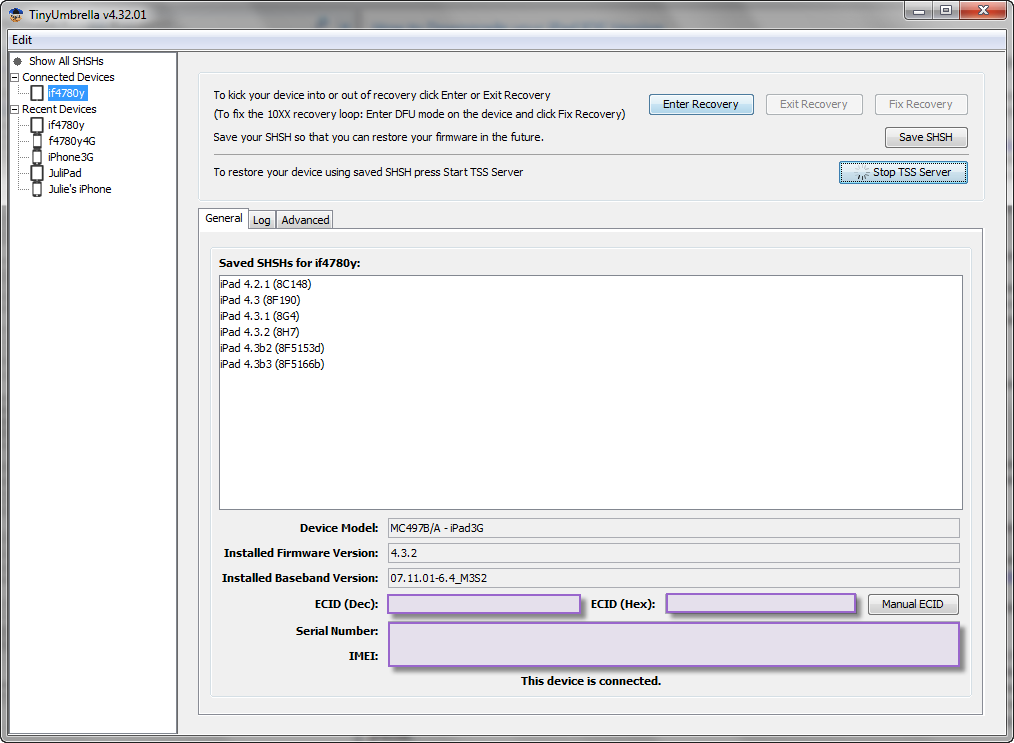Click the ECID (Dec) field
The height and width of the screenshot is (743, 1014).
click(484, 604)
